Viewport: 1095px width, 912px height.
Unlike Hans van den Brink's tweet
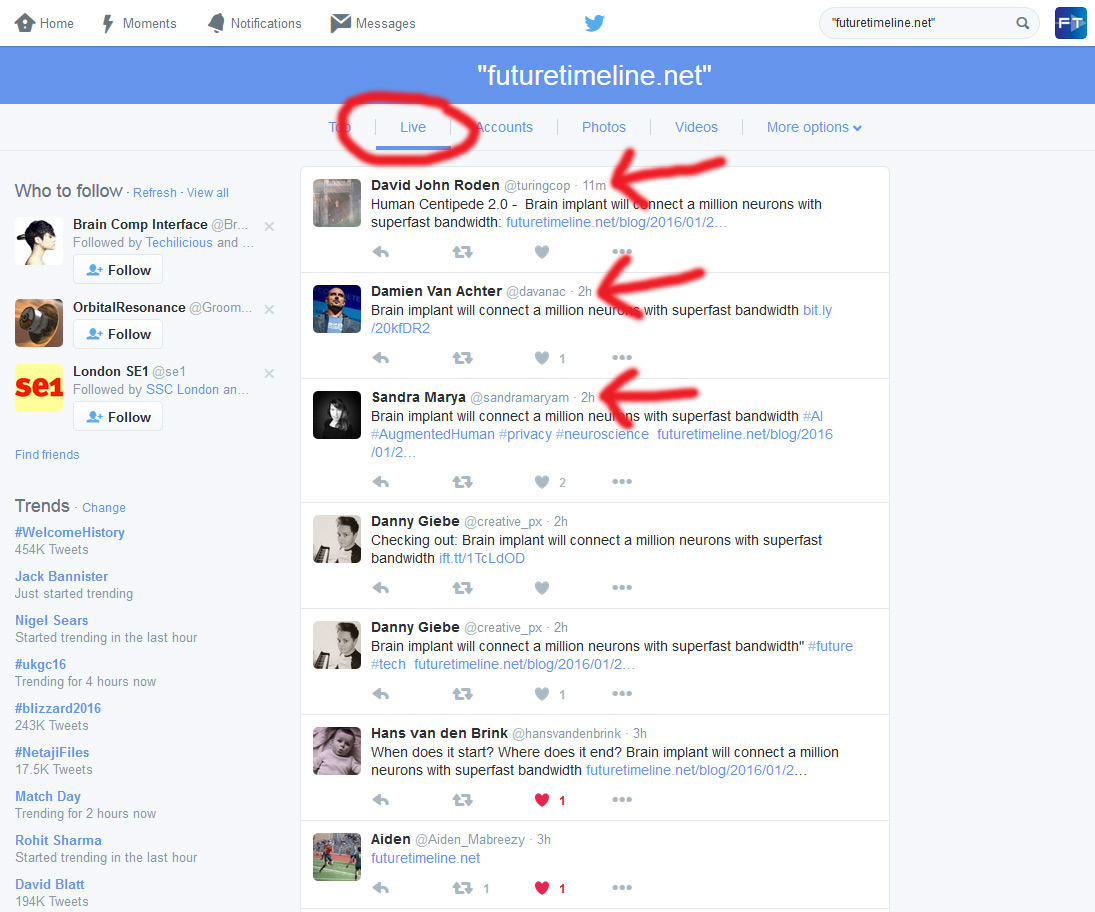click(542, 800)
